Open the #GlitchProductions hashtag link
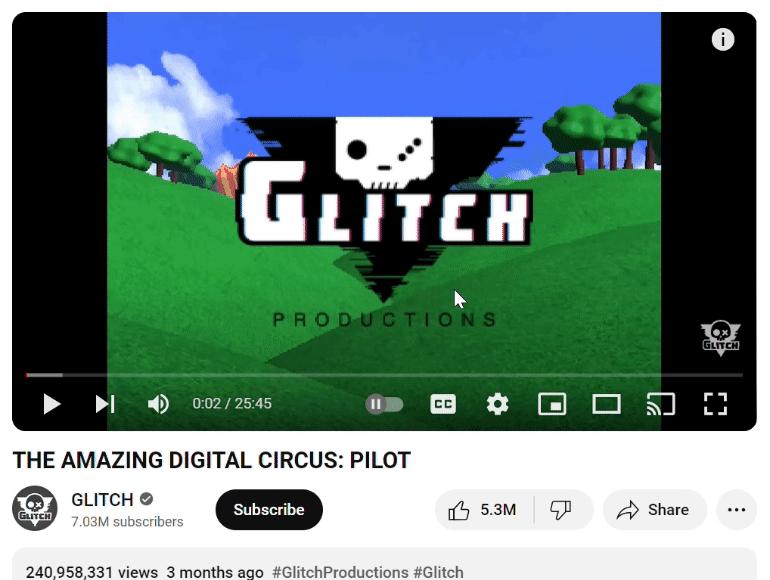Image resolution: width=770 pixels, height=580 pixels. (x=340, y=572)
